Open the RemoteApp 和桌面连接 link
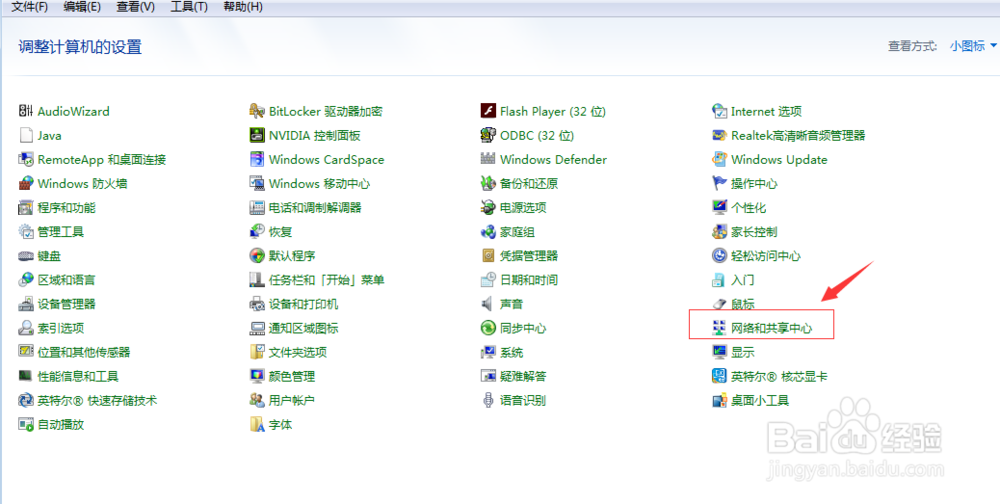 [102, 159]
